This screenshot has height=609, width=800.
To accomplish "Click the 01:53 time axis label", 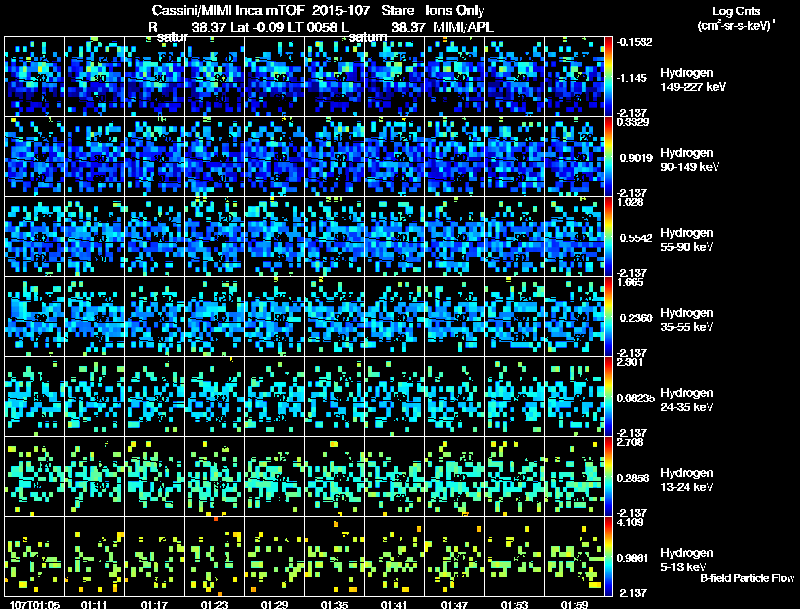I will pos(514,604).
